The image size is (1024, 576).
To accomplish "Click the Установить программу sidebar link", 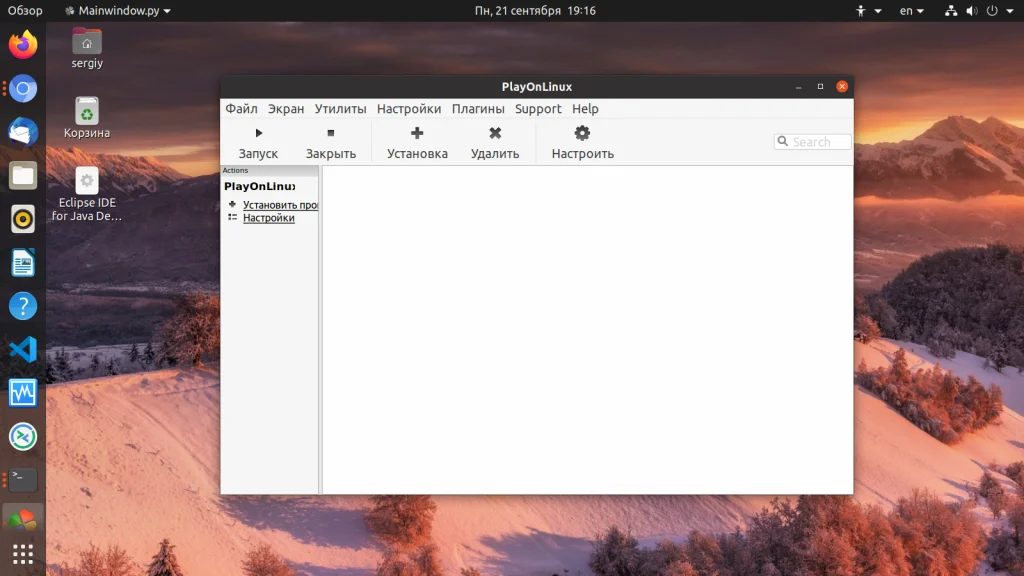I will (x=280, y=205).
